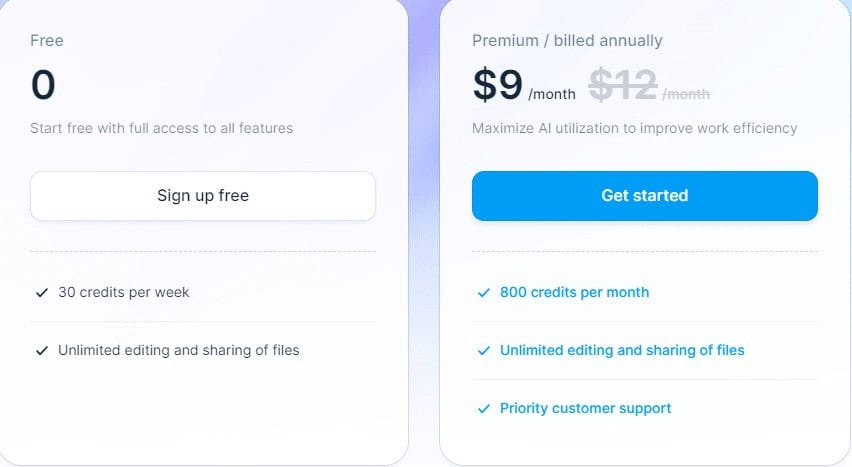Click the $9 per month price
The width and height of the screenshot is (852, 467).
coord(524,85)
